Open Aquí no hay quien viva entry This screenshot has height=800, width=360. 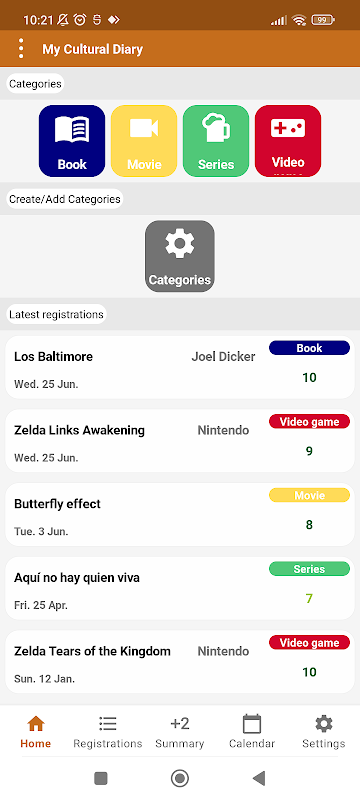click(179, 588)
